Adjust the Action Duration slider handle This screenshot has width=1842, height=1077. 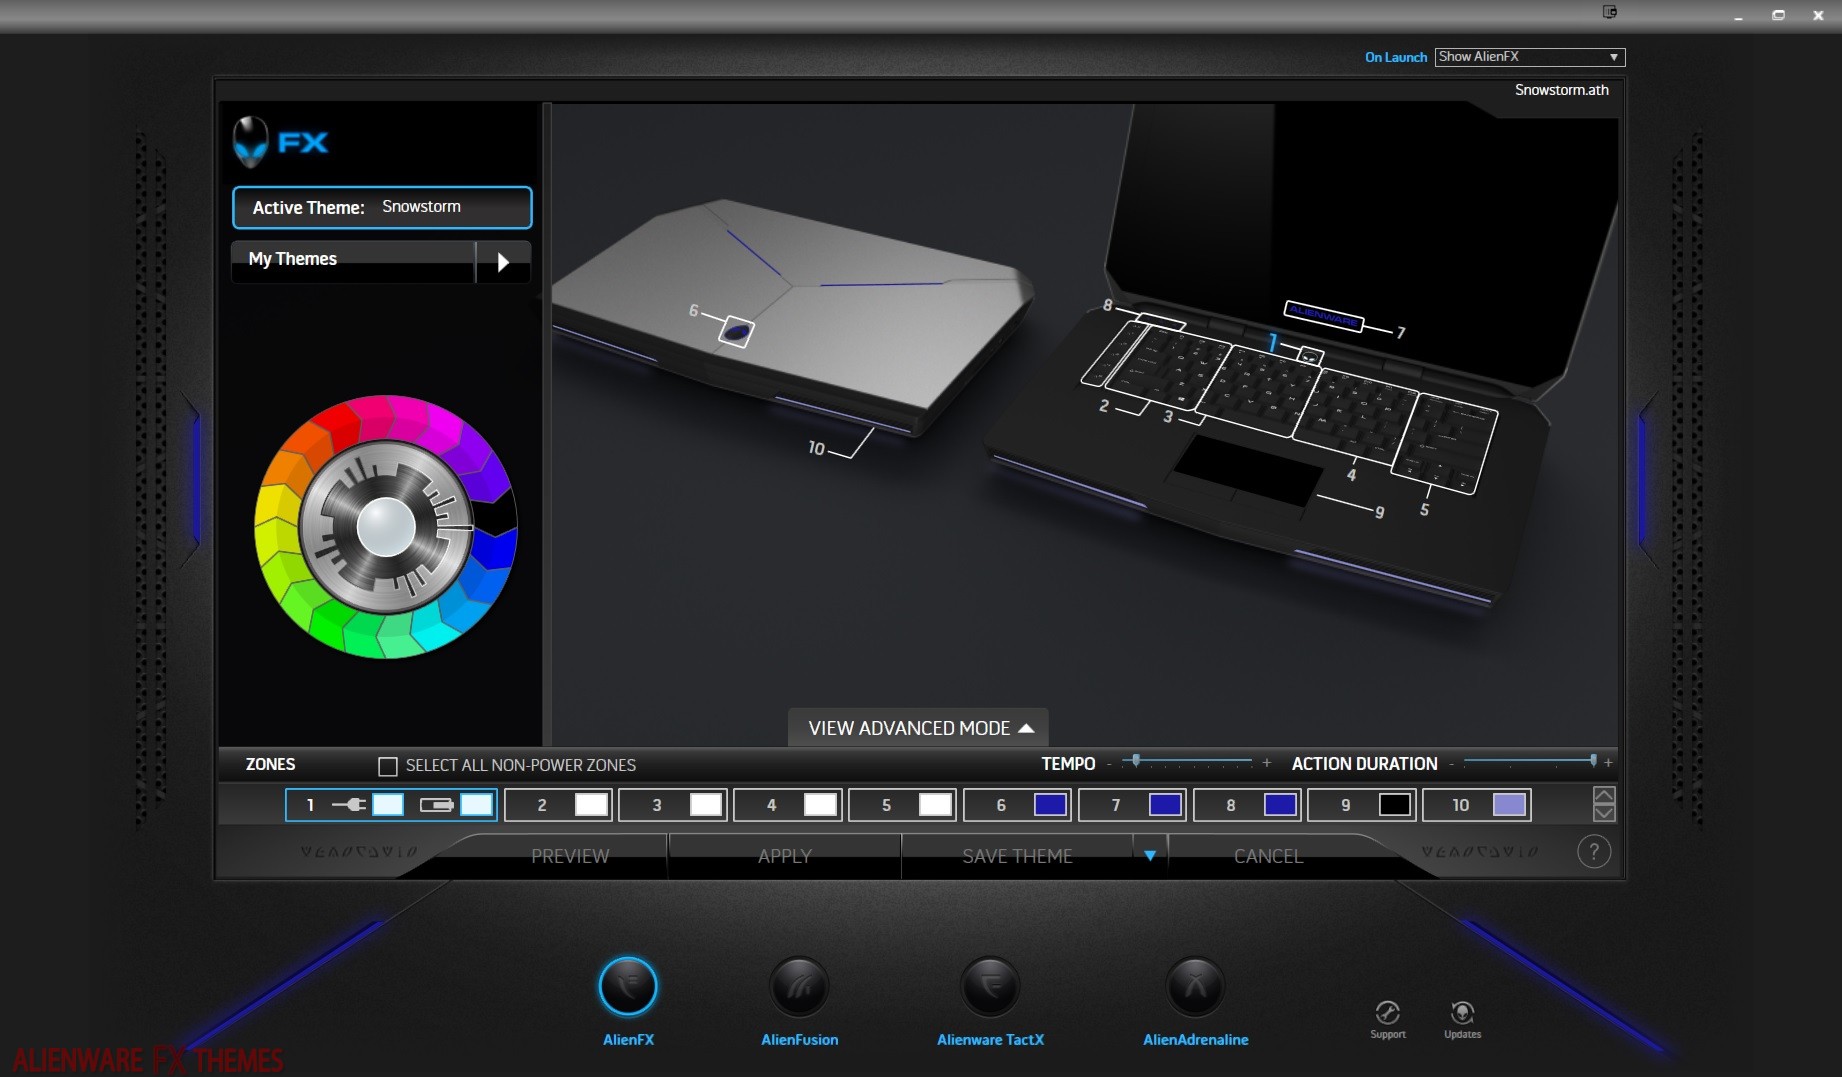point(1593,761)
